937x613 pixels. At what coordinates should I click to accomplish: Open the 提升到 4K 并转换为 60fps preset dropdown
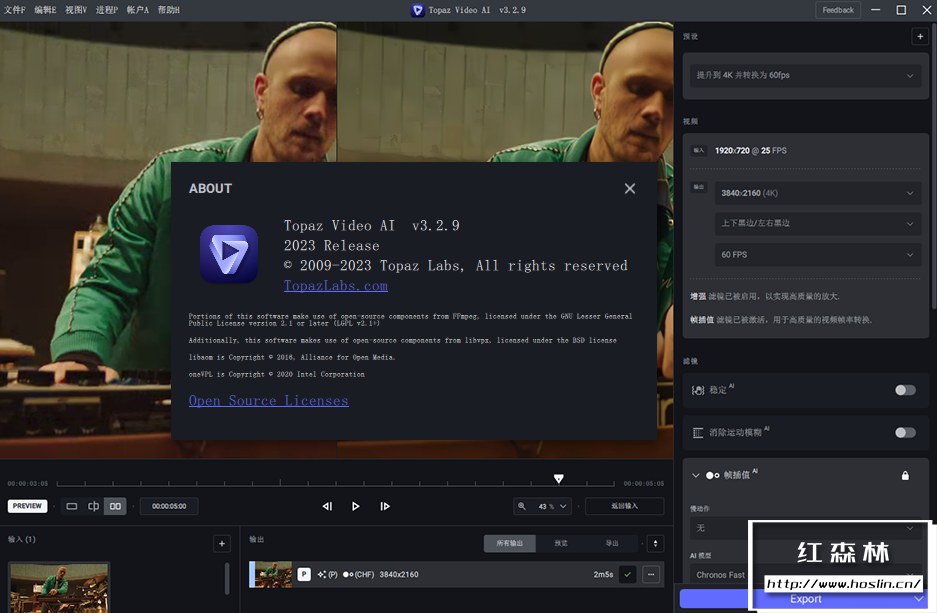(x=805, y=75)
